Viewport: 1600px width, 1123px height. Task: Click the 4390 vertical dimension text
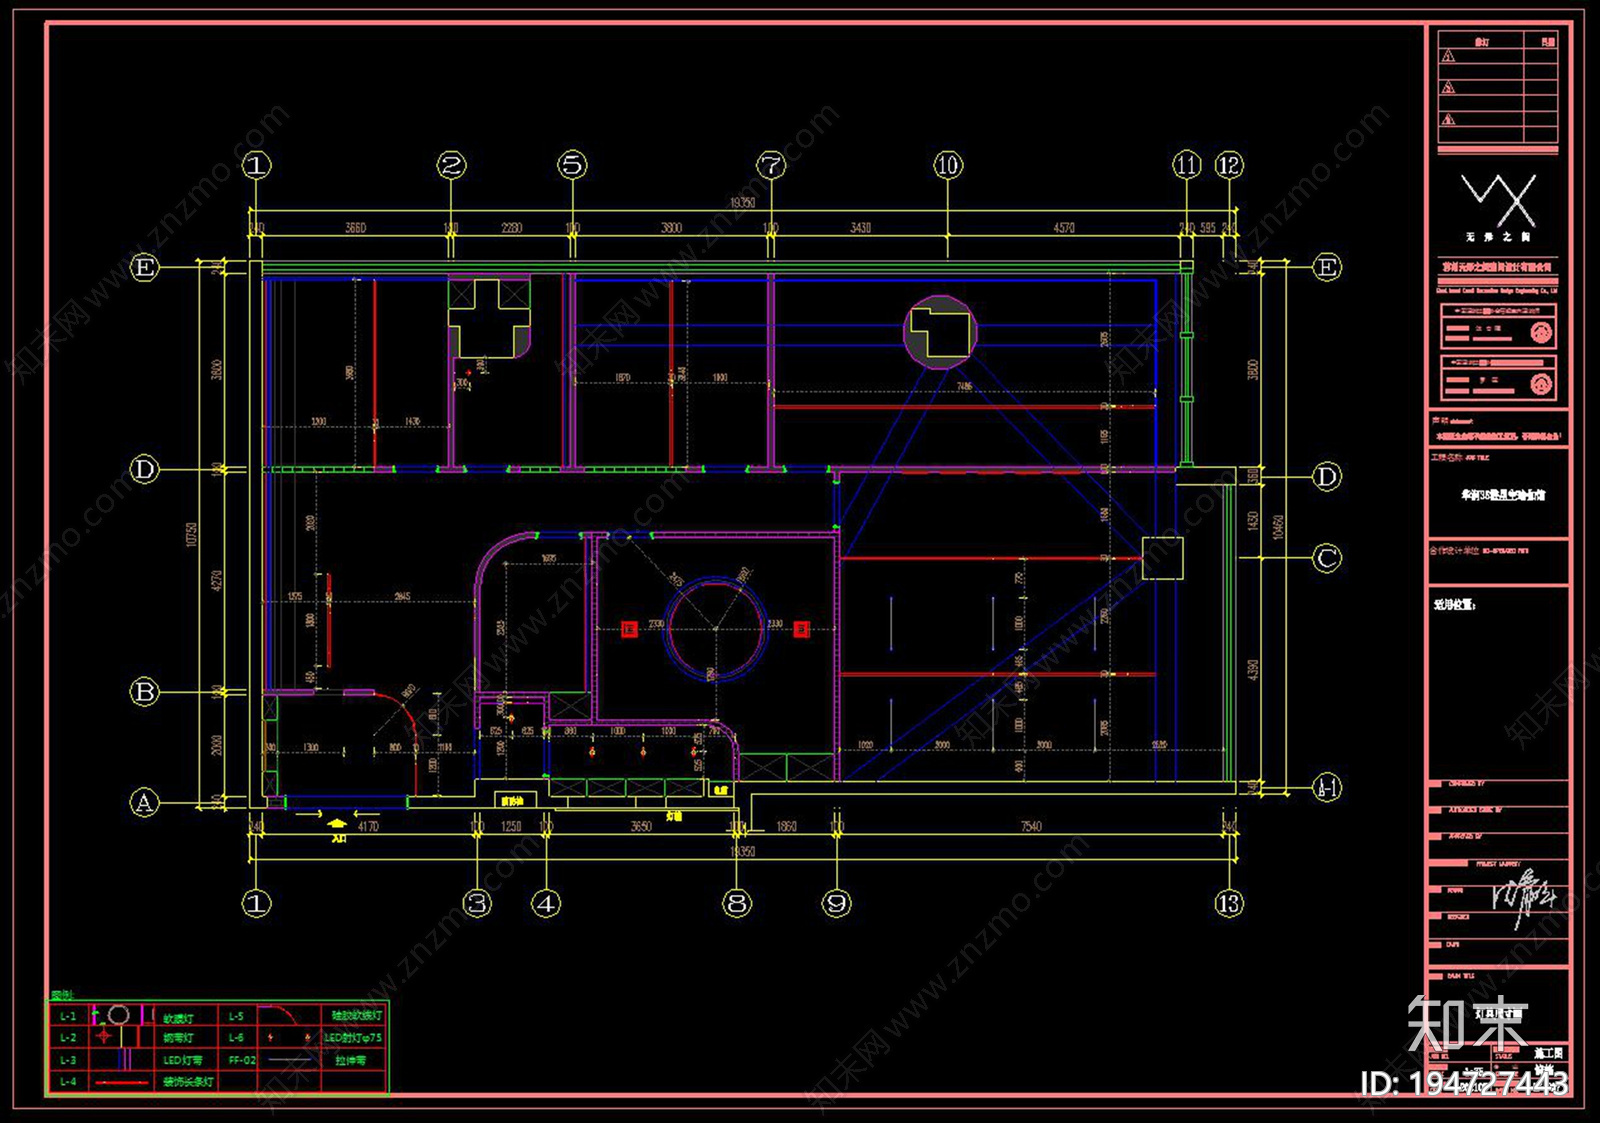pyautogui.click(x=1253, y=671)
